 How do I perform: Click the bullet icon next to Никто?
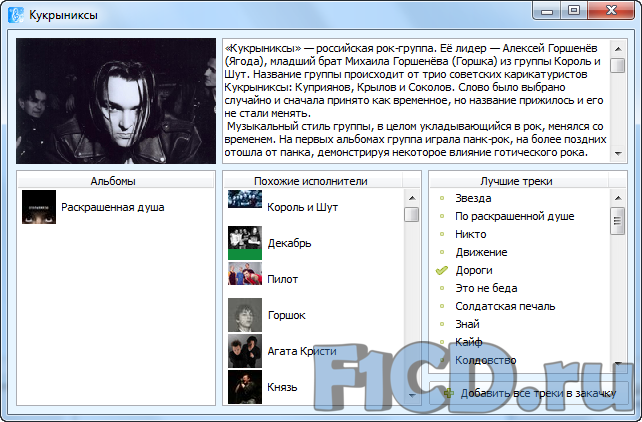(442, 234)
